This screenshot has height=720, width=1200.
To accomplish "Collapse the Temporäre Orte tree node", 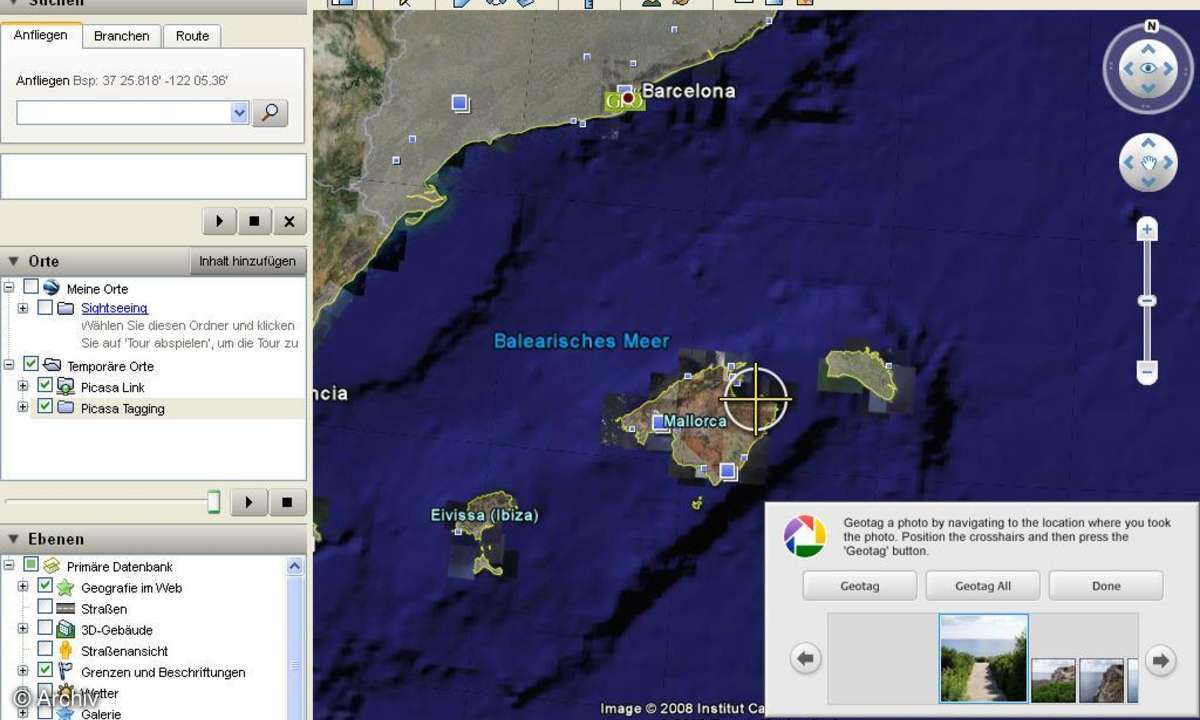I will [9, 365].
